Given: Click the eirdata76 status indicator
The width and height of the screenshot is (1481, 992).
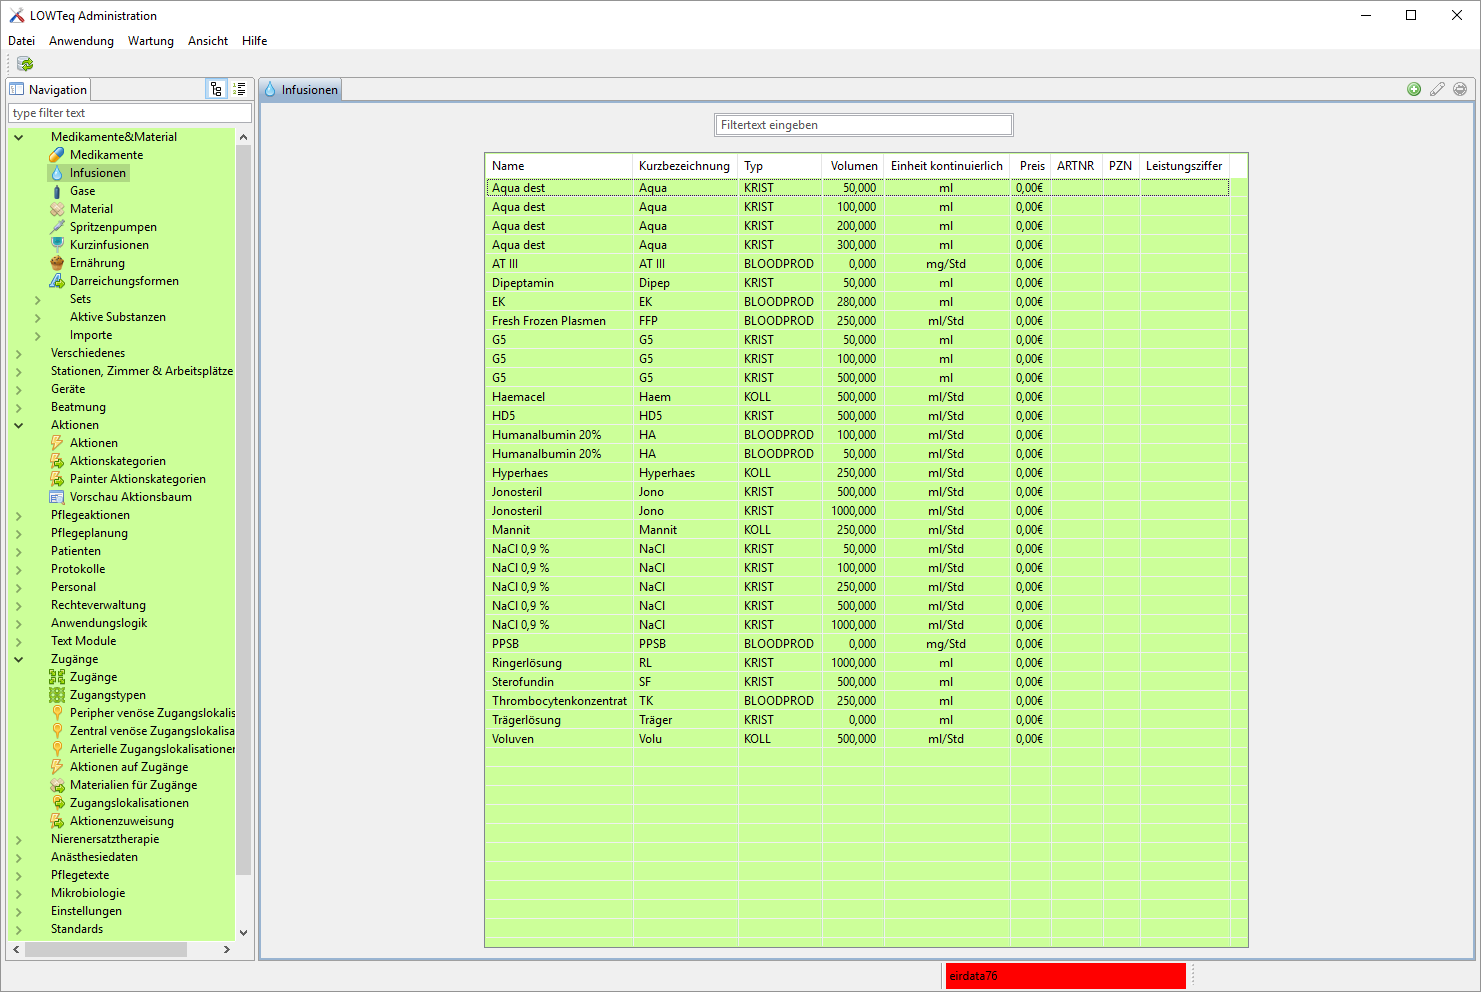Looking at the screenshot, I should [1064, 975].
